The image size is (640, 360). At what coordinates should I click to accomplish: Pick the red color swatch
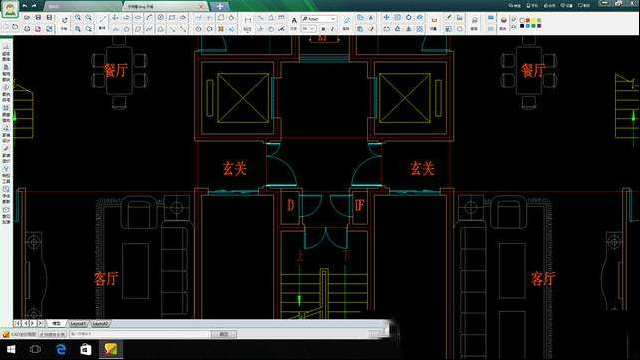528,20
